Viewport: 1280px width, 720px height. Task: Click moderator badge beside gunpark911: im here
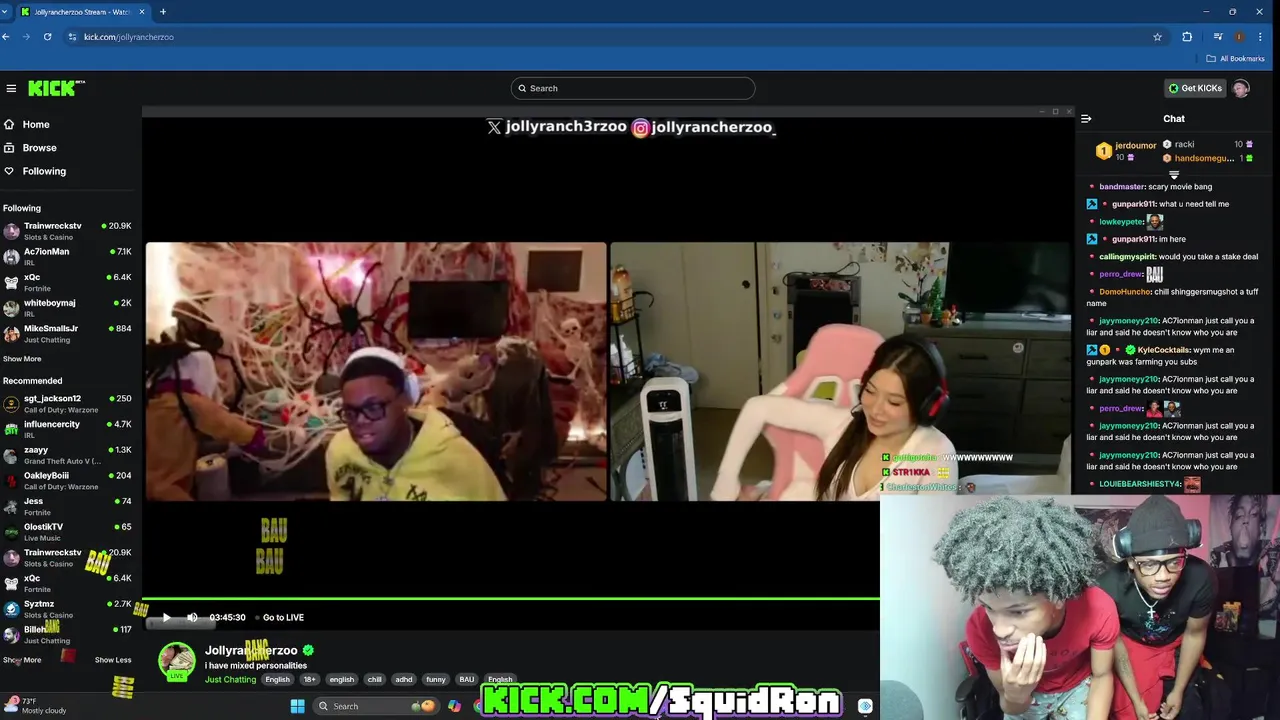pos(1092,239)
